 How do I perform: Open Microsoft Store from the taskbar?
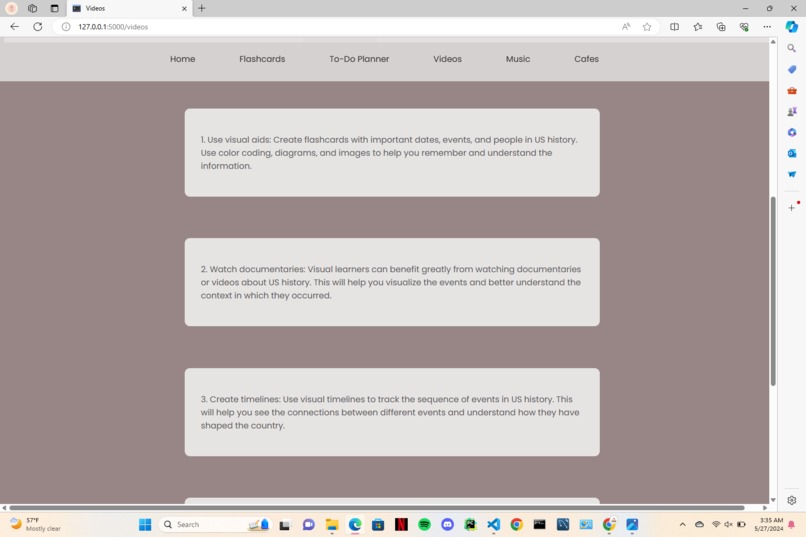tap(378, 524)
